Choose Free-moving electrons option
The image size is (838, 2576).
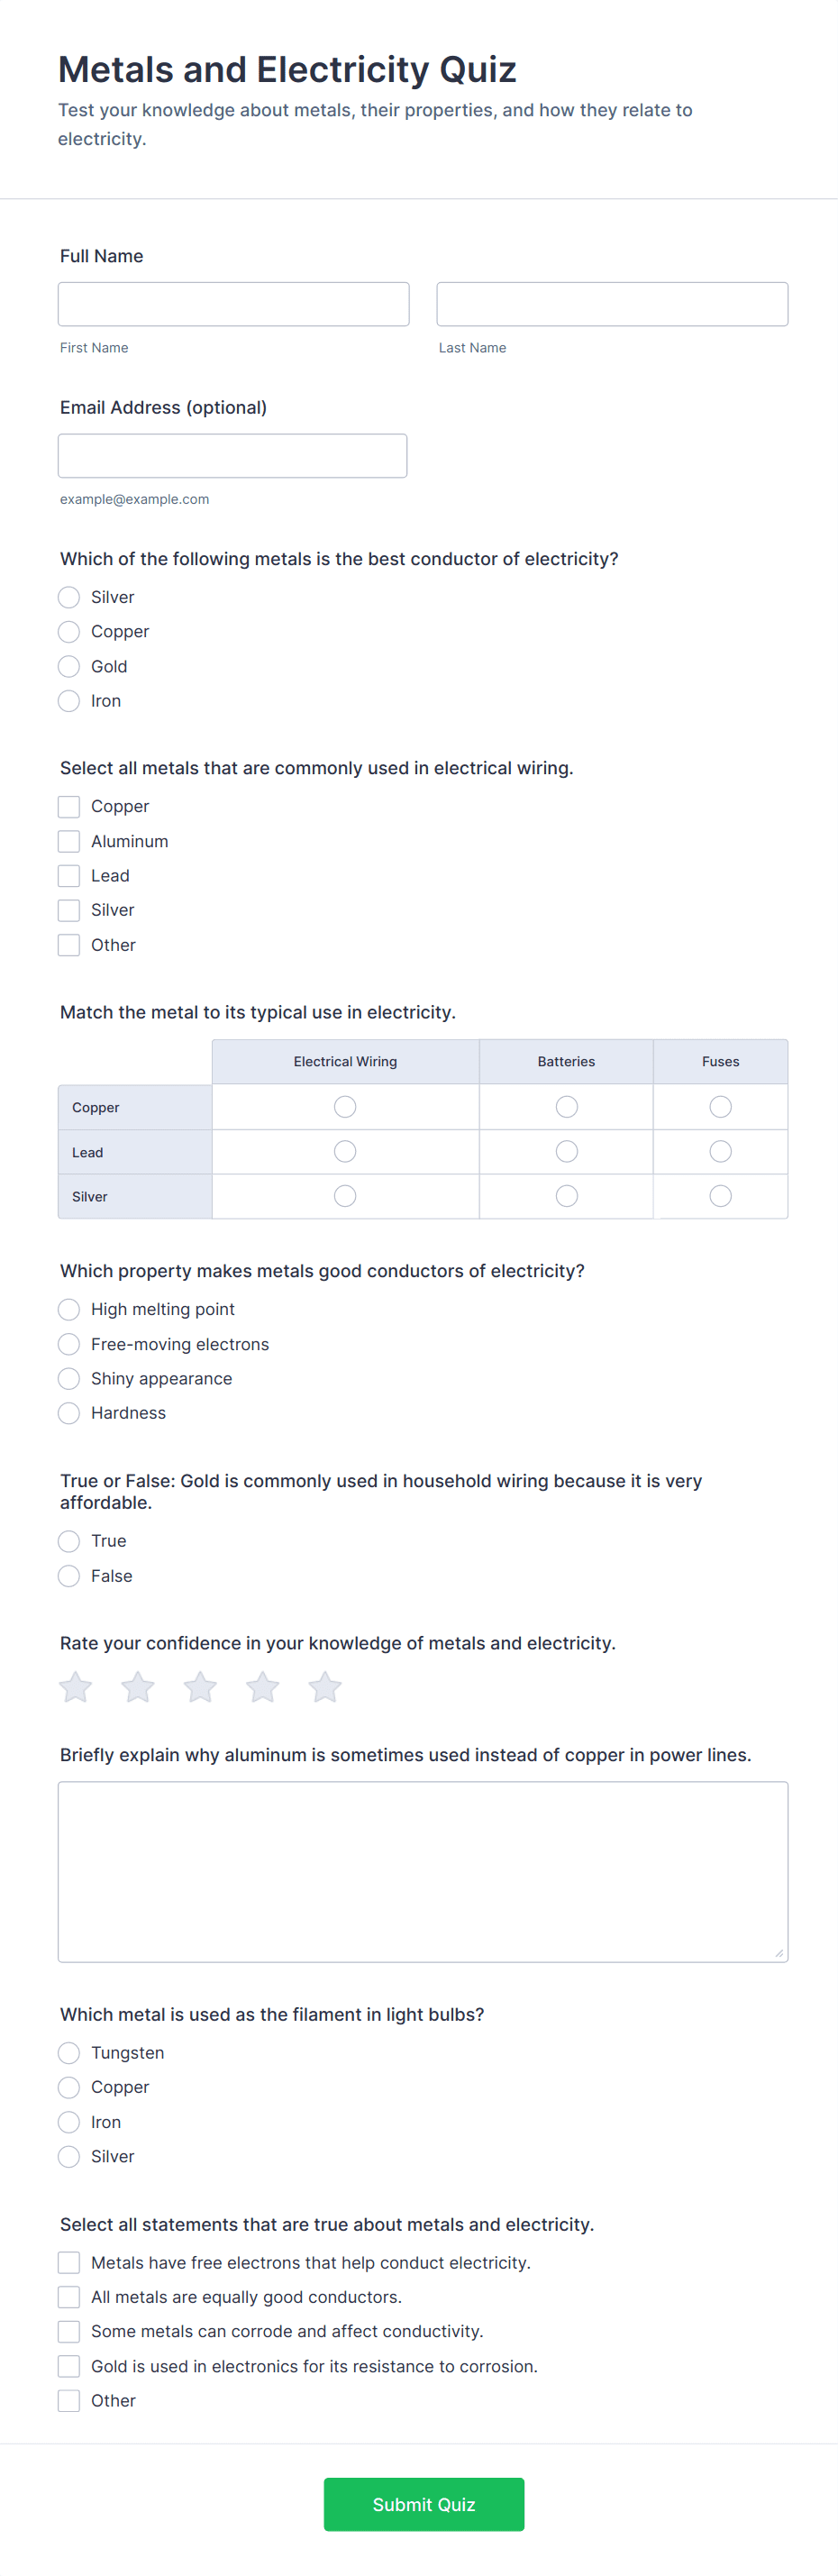click(x=69, y=1344)
